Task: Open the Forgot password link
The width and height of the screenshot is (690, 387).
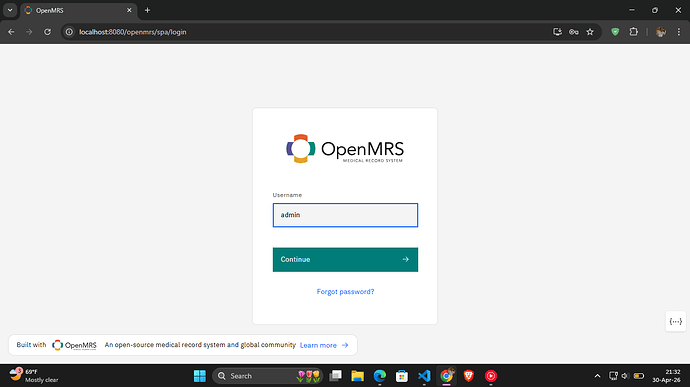Action: click(x=345, y=291)
